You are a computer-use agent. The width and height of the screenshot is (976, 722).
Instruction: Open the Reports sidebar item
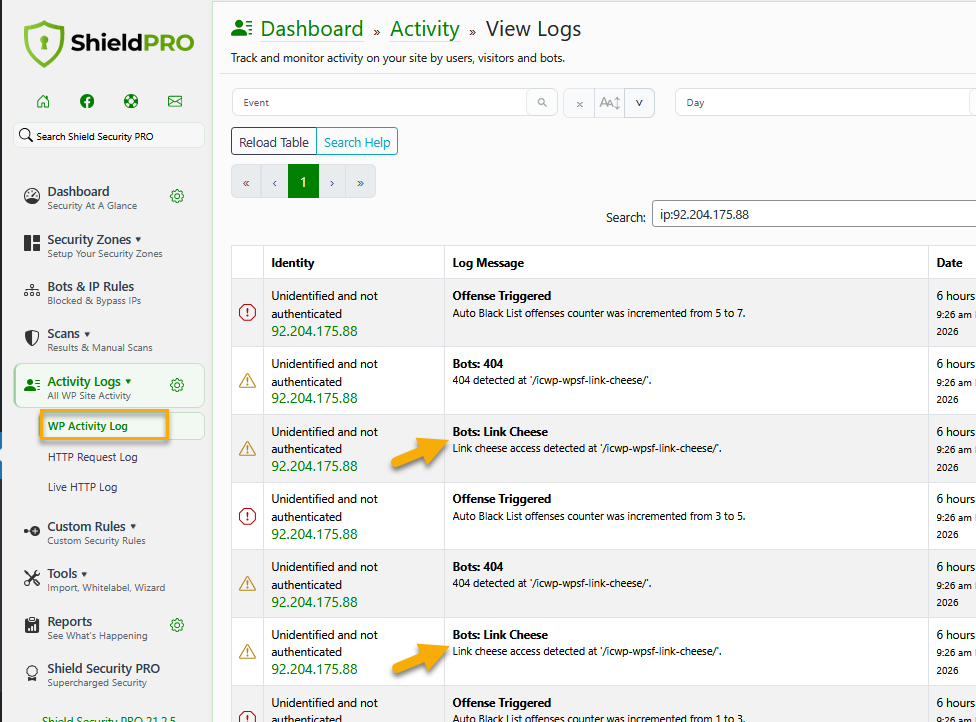coord(97,627)
